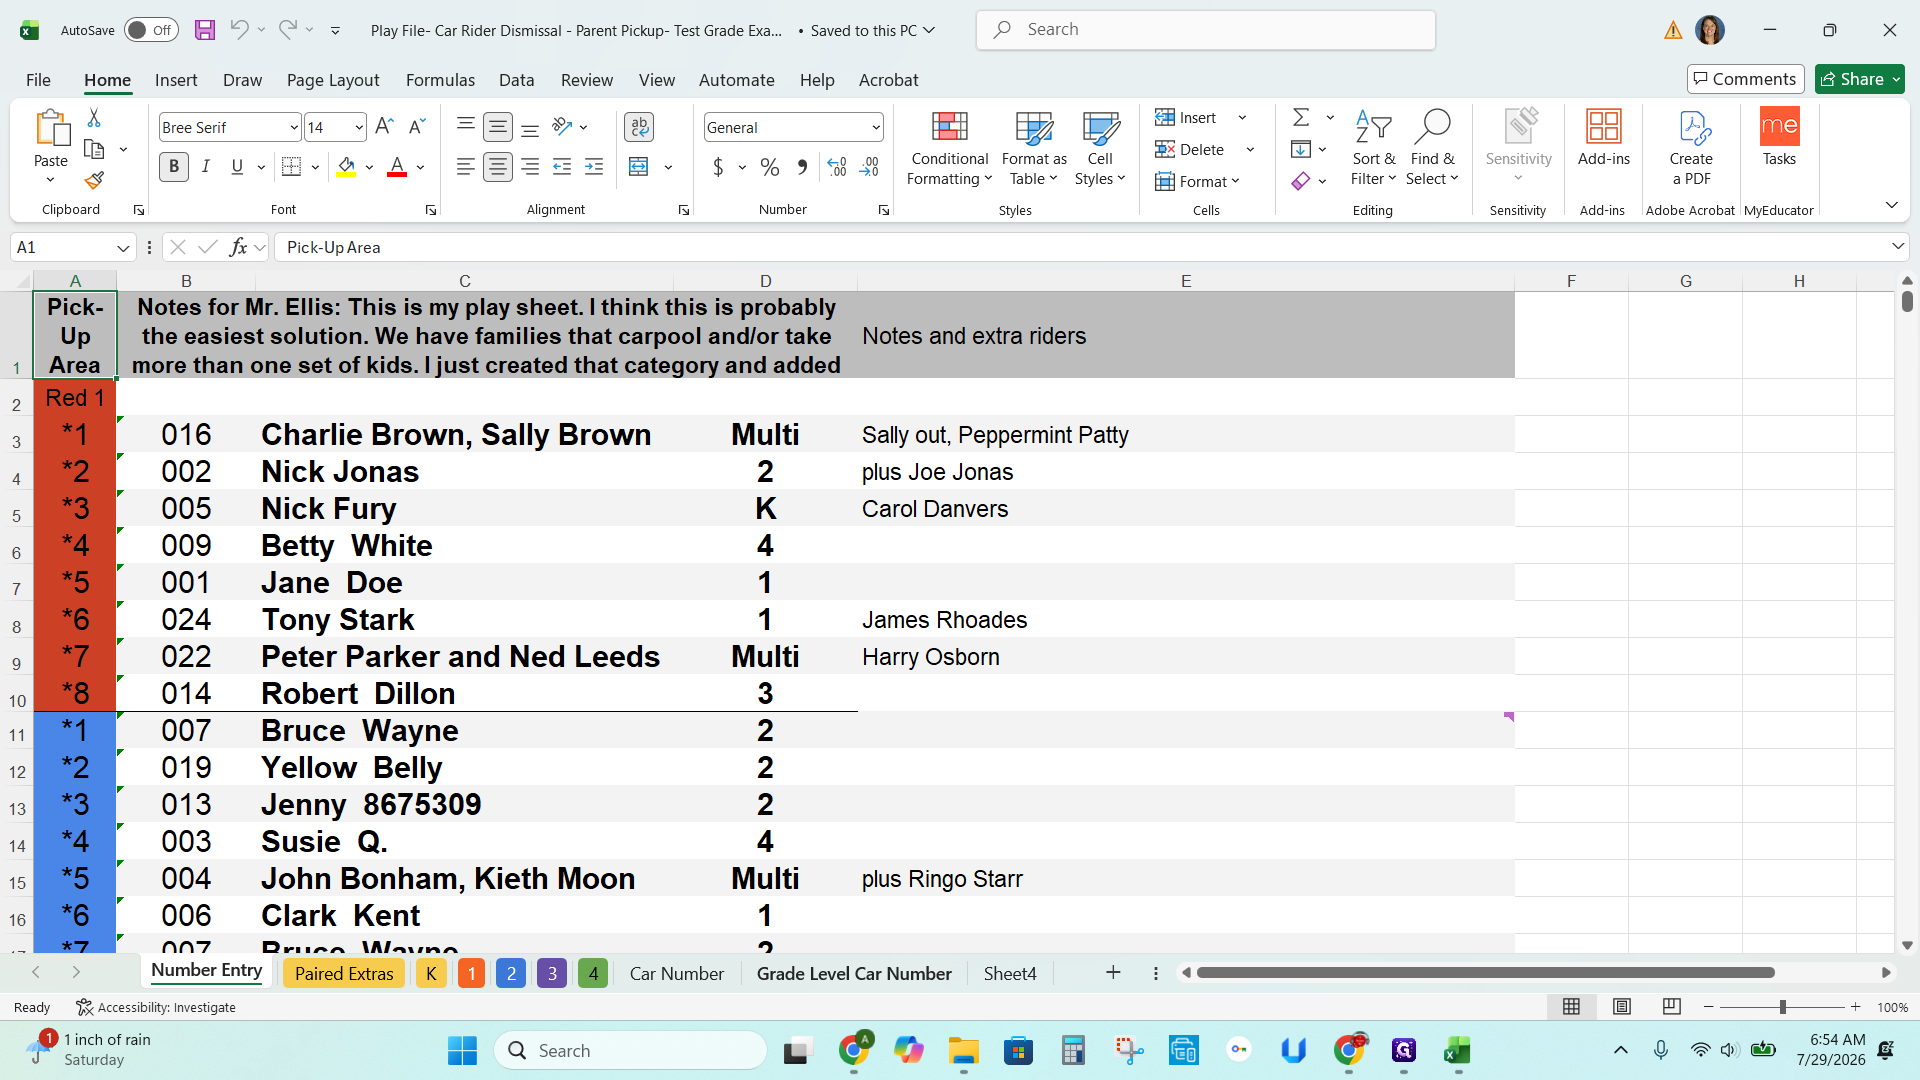Click the Paste clipboard icon
The image size is (1920, 1080).
51,129
